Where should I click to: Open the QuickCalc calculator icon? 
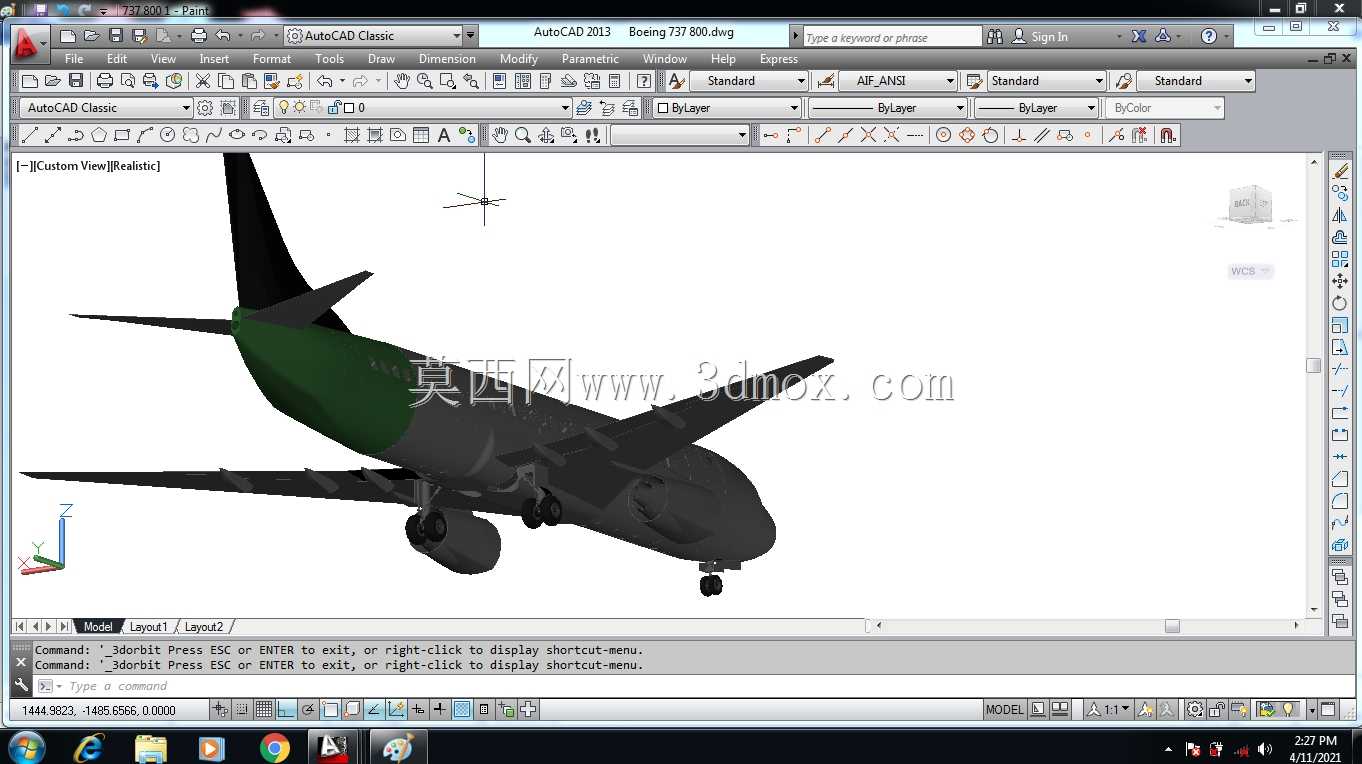[x=615, y=81]
